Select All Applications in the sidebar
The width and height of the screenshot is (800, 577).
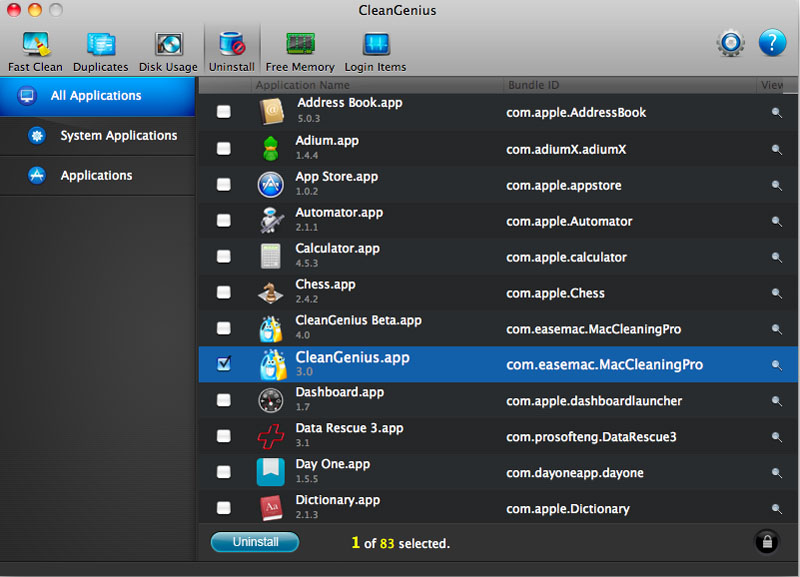pos(97,96)
